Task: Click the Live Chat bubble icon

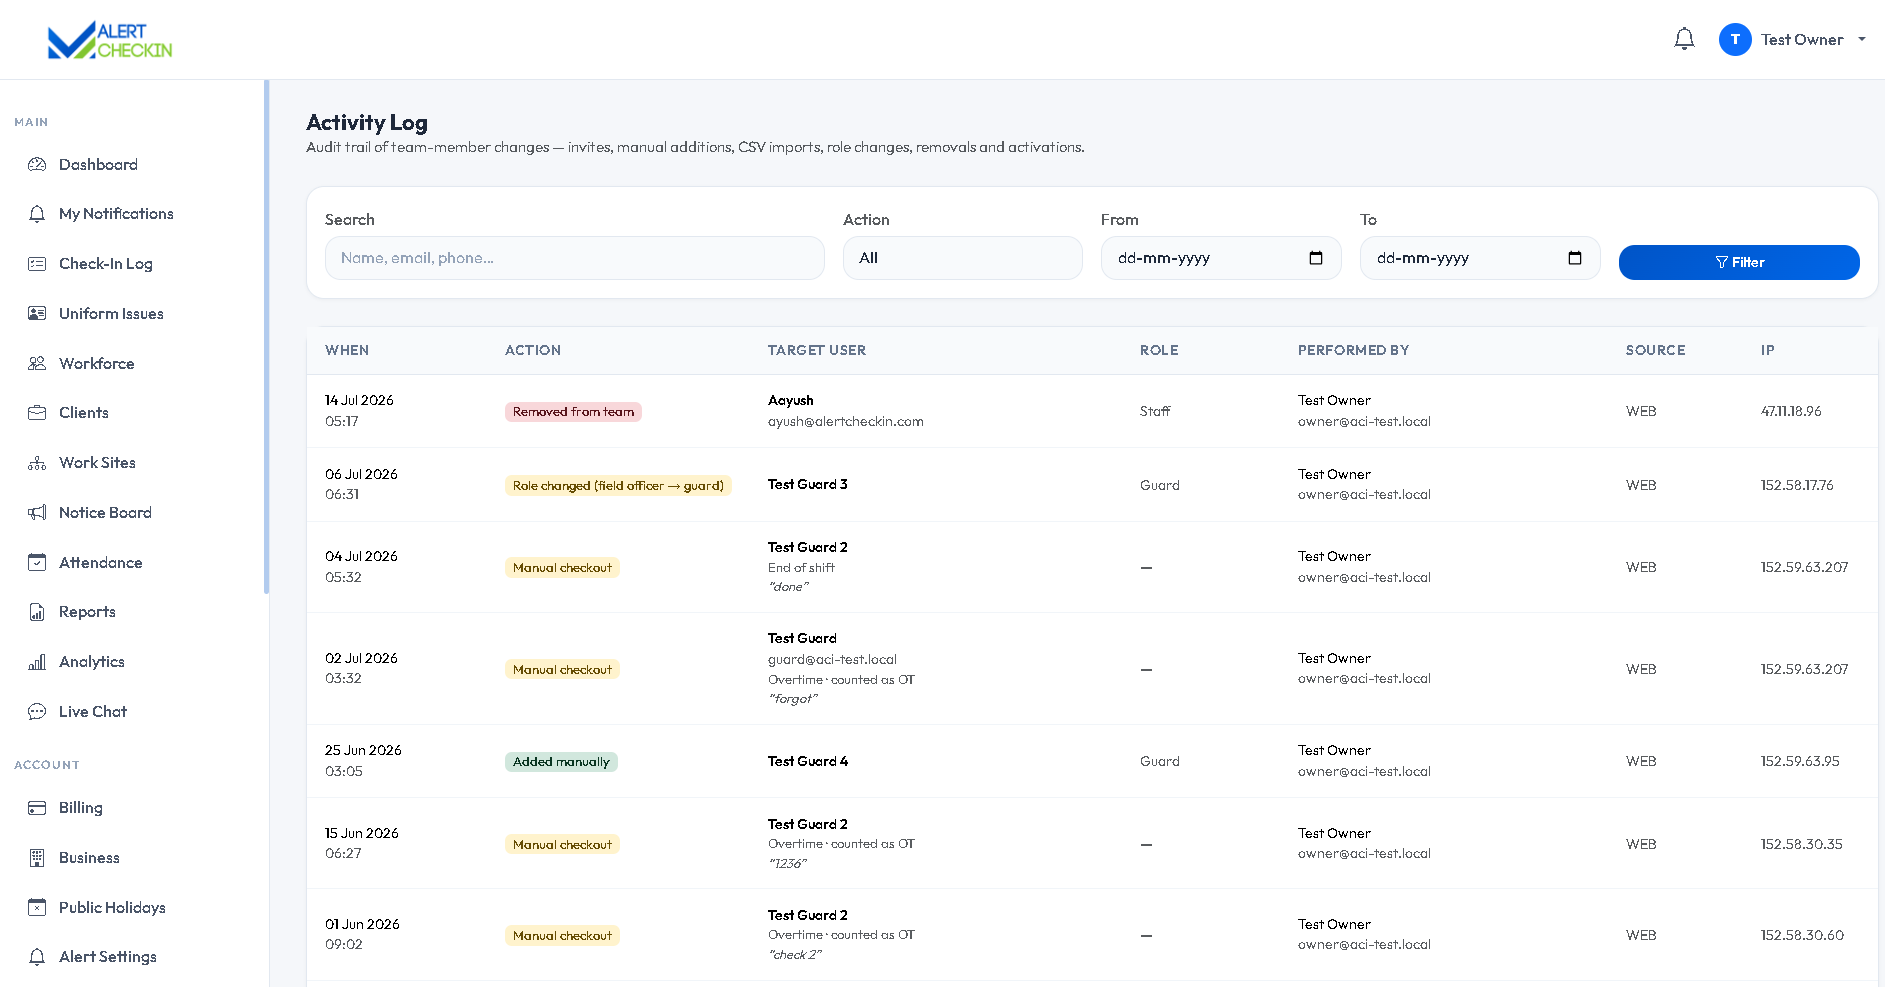Action: point(37,711)
